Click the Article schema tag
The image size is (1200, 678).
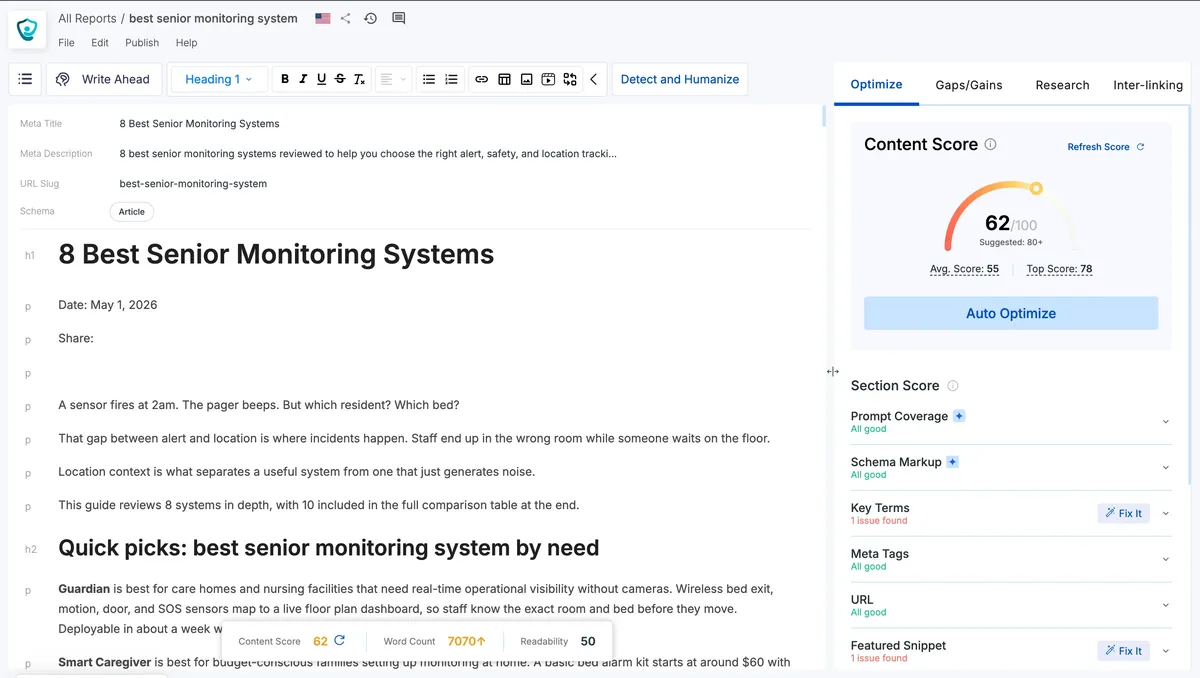pyautogui.click(x=132, y=212)
